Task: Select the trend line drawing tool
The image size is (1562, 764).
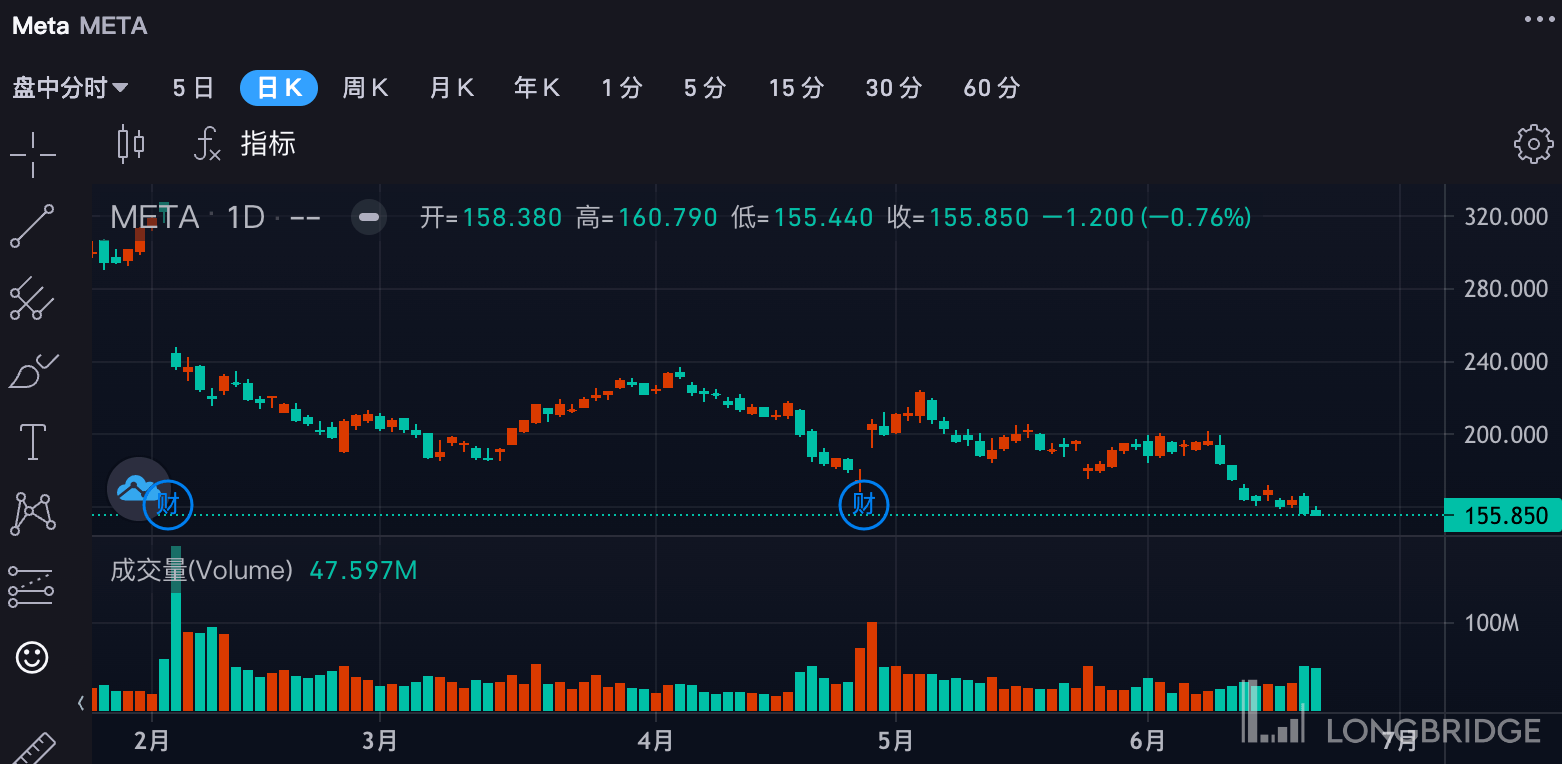Action: coord(32,226)
